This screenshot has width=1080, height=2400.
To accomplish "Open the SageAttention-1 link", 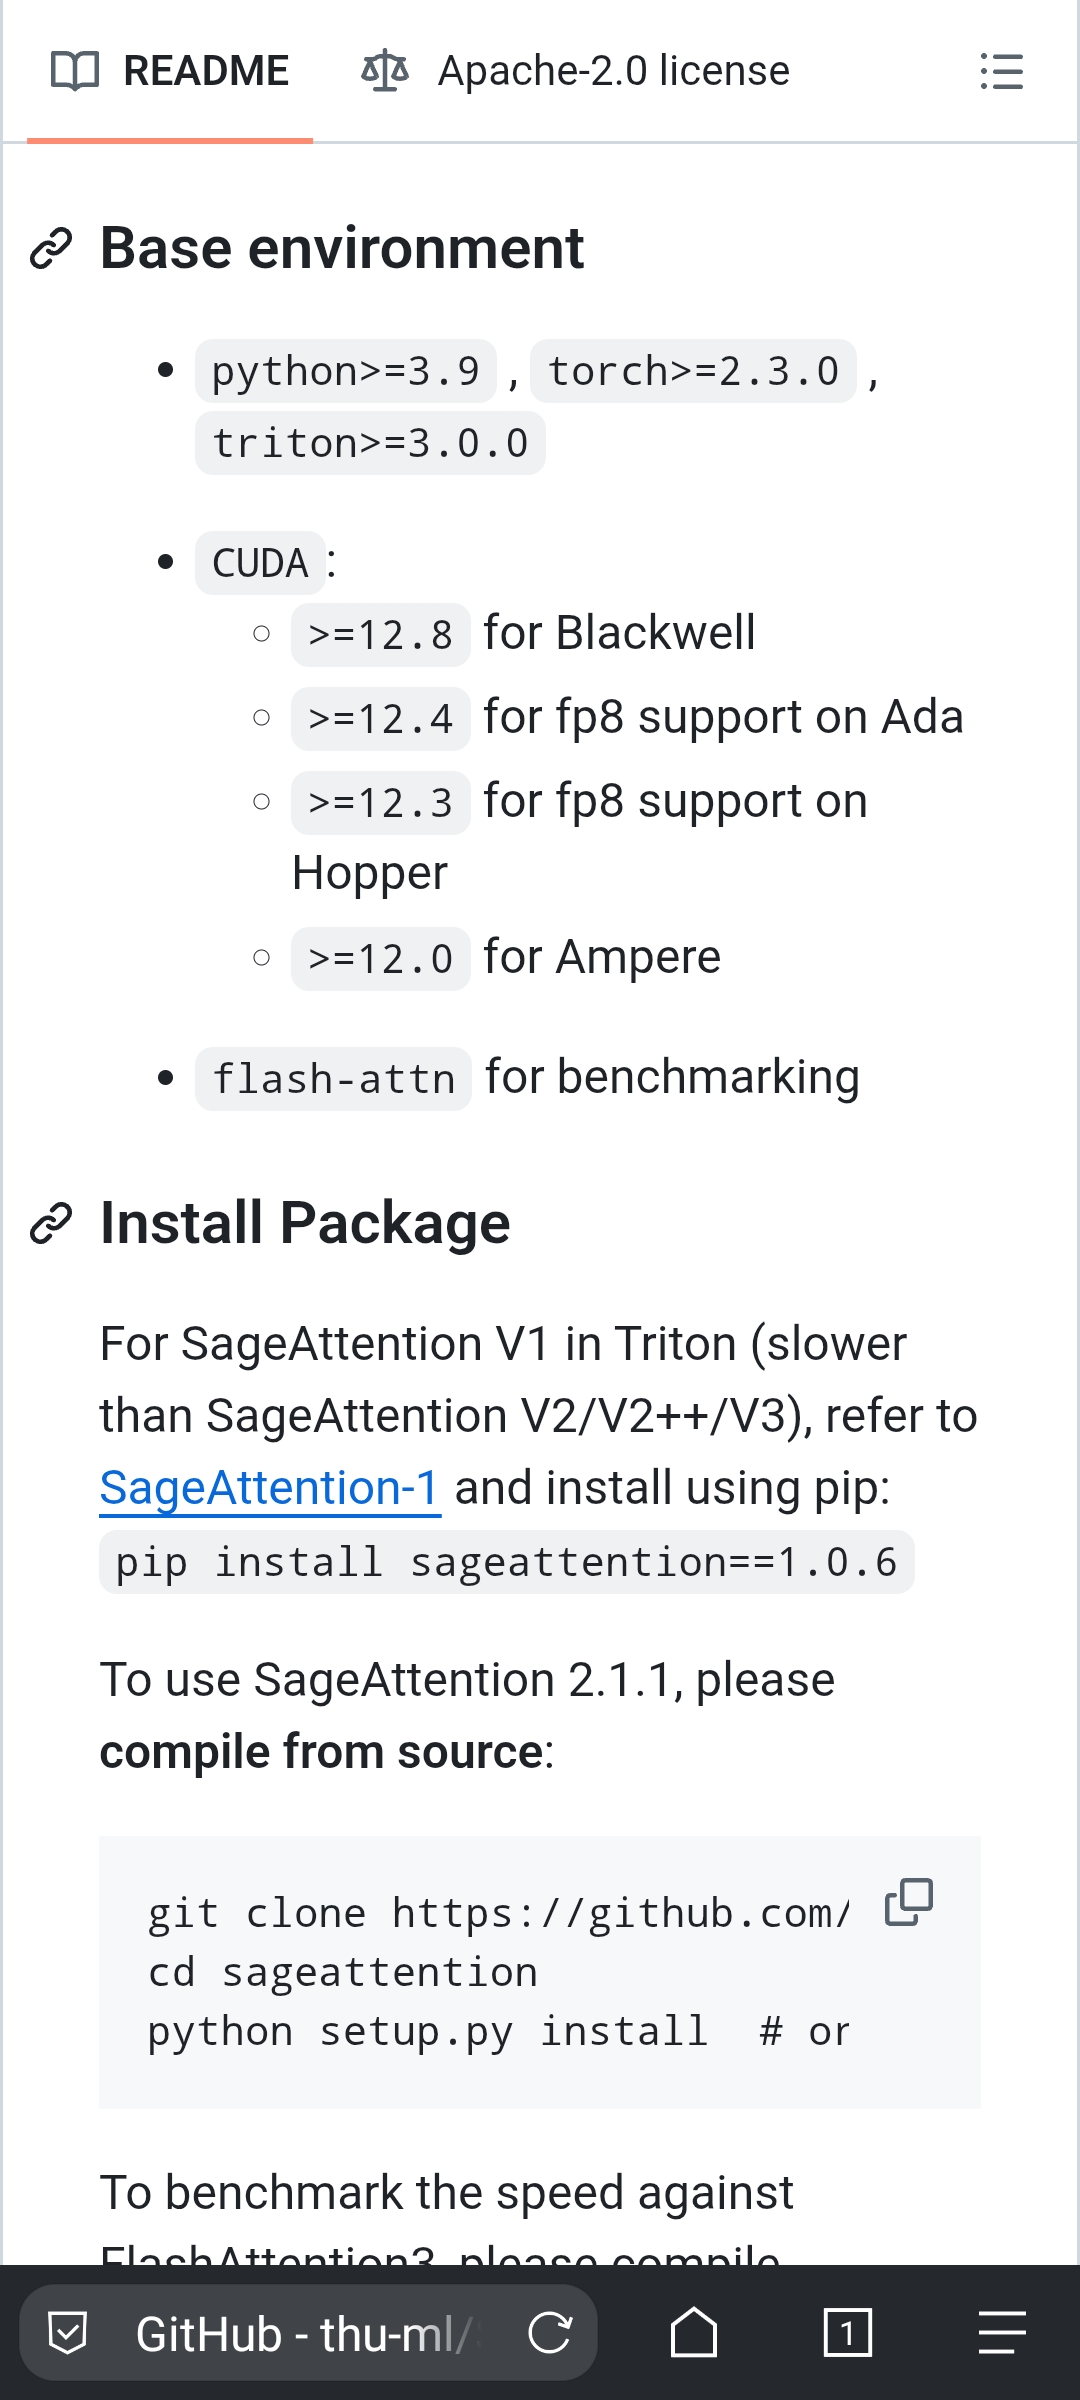I will 270,1488.
